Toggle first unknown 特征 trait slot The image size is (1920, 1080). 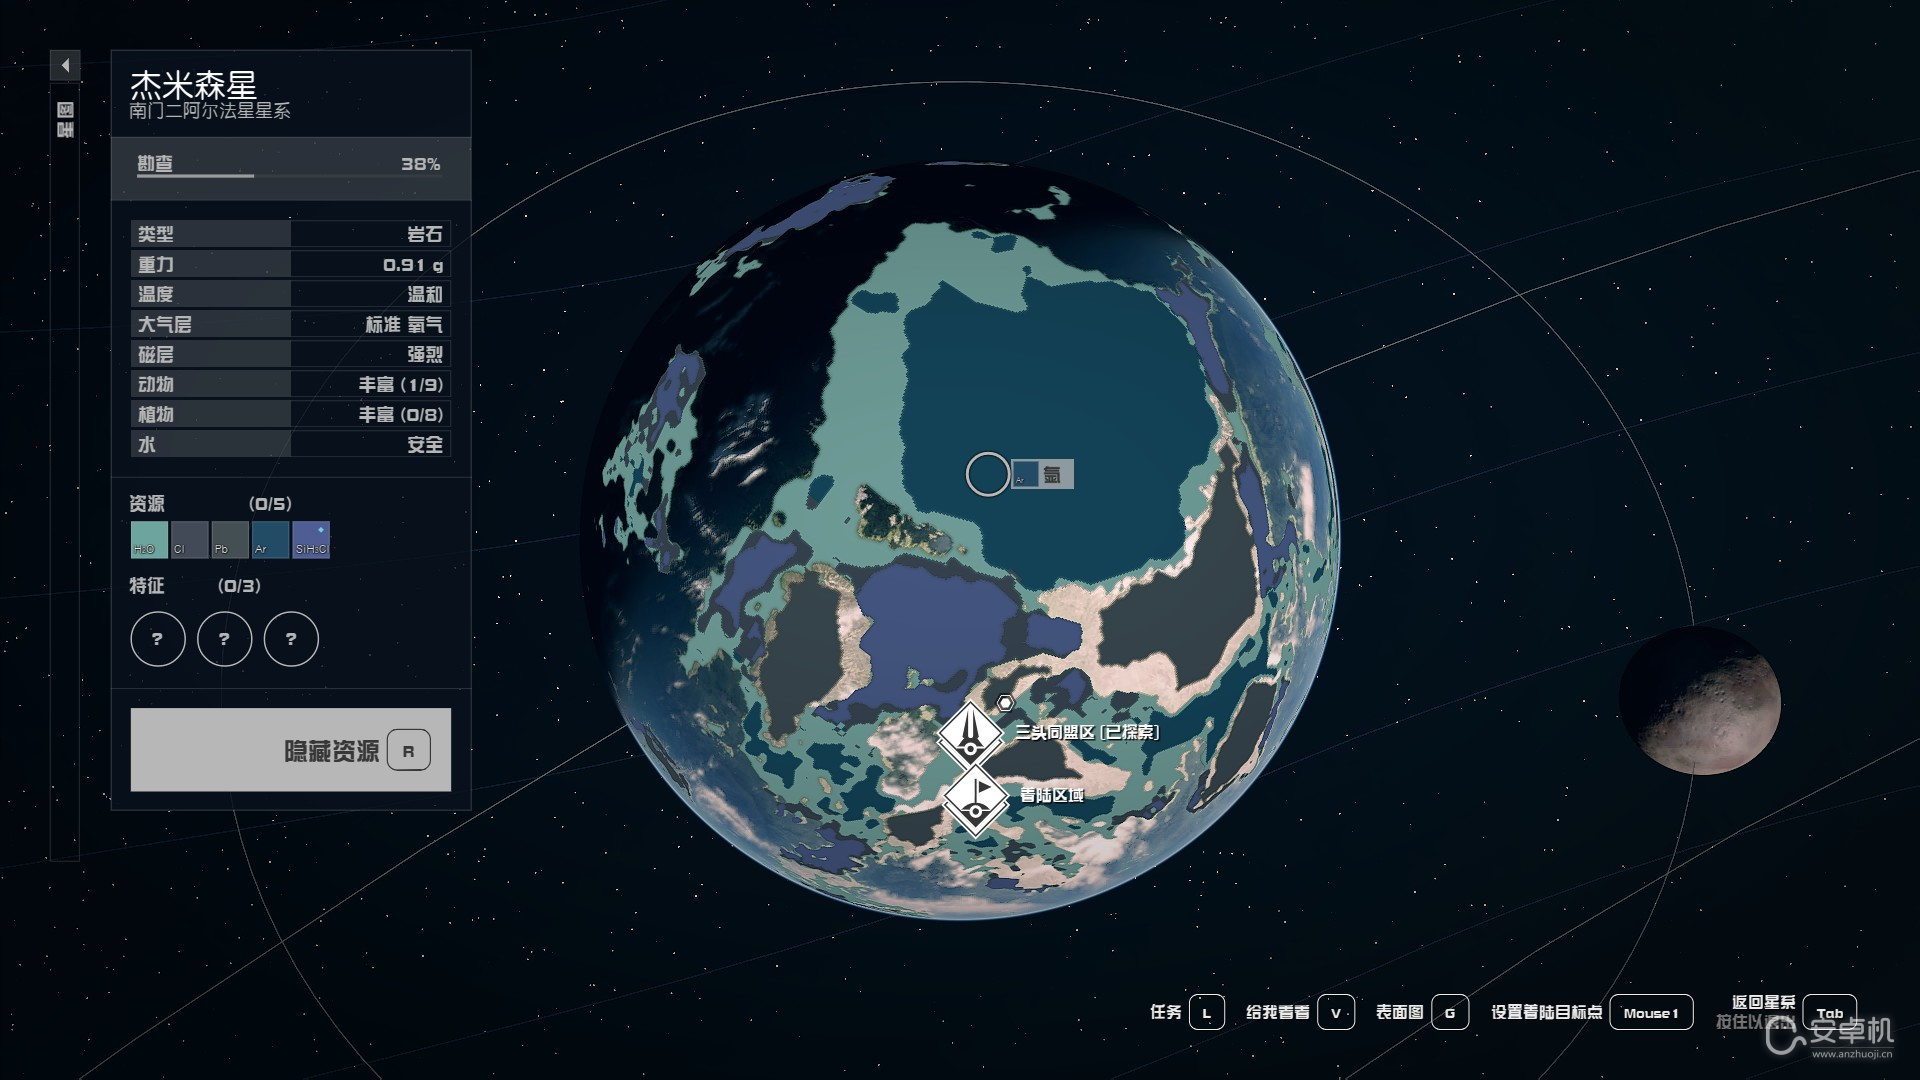(x=157, y=640)
